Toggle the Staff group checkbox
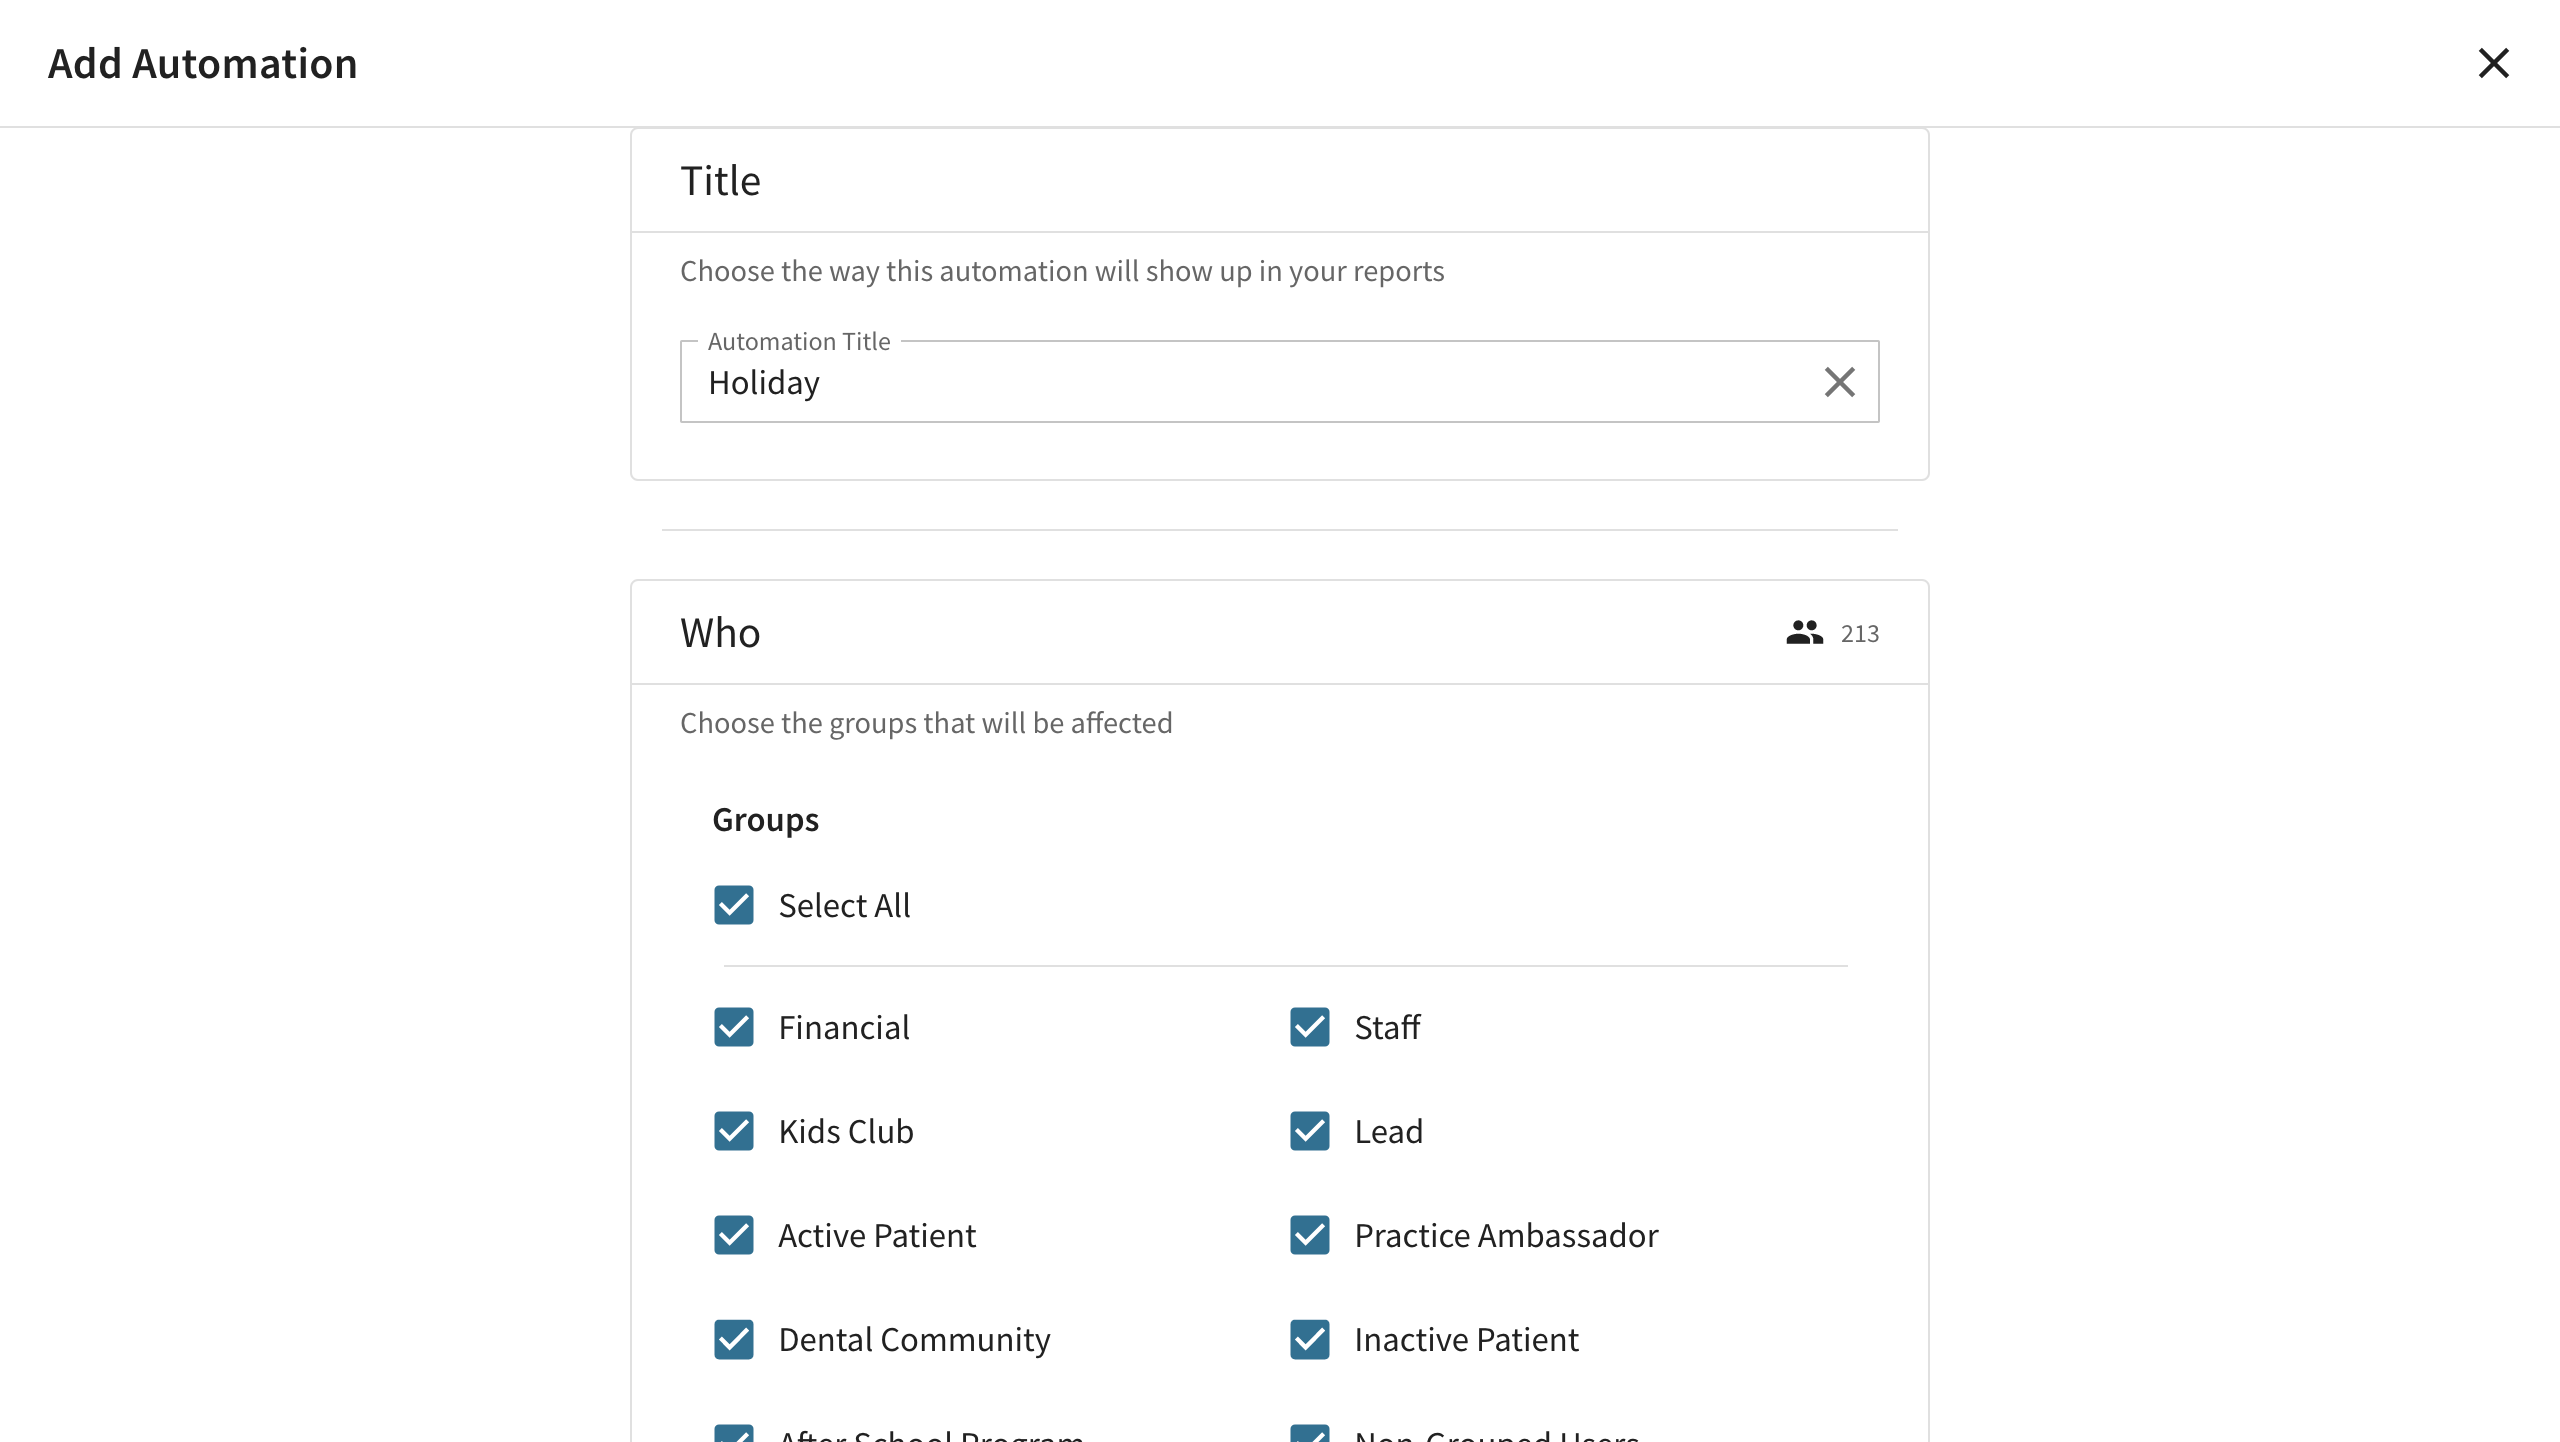 tap(1310, 1028)
